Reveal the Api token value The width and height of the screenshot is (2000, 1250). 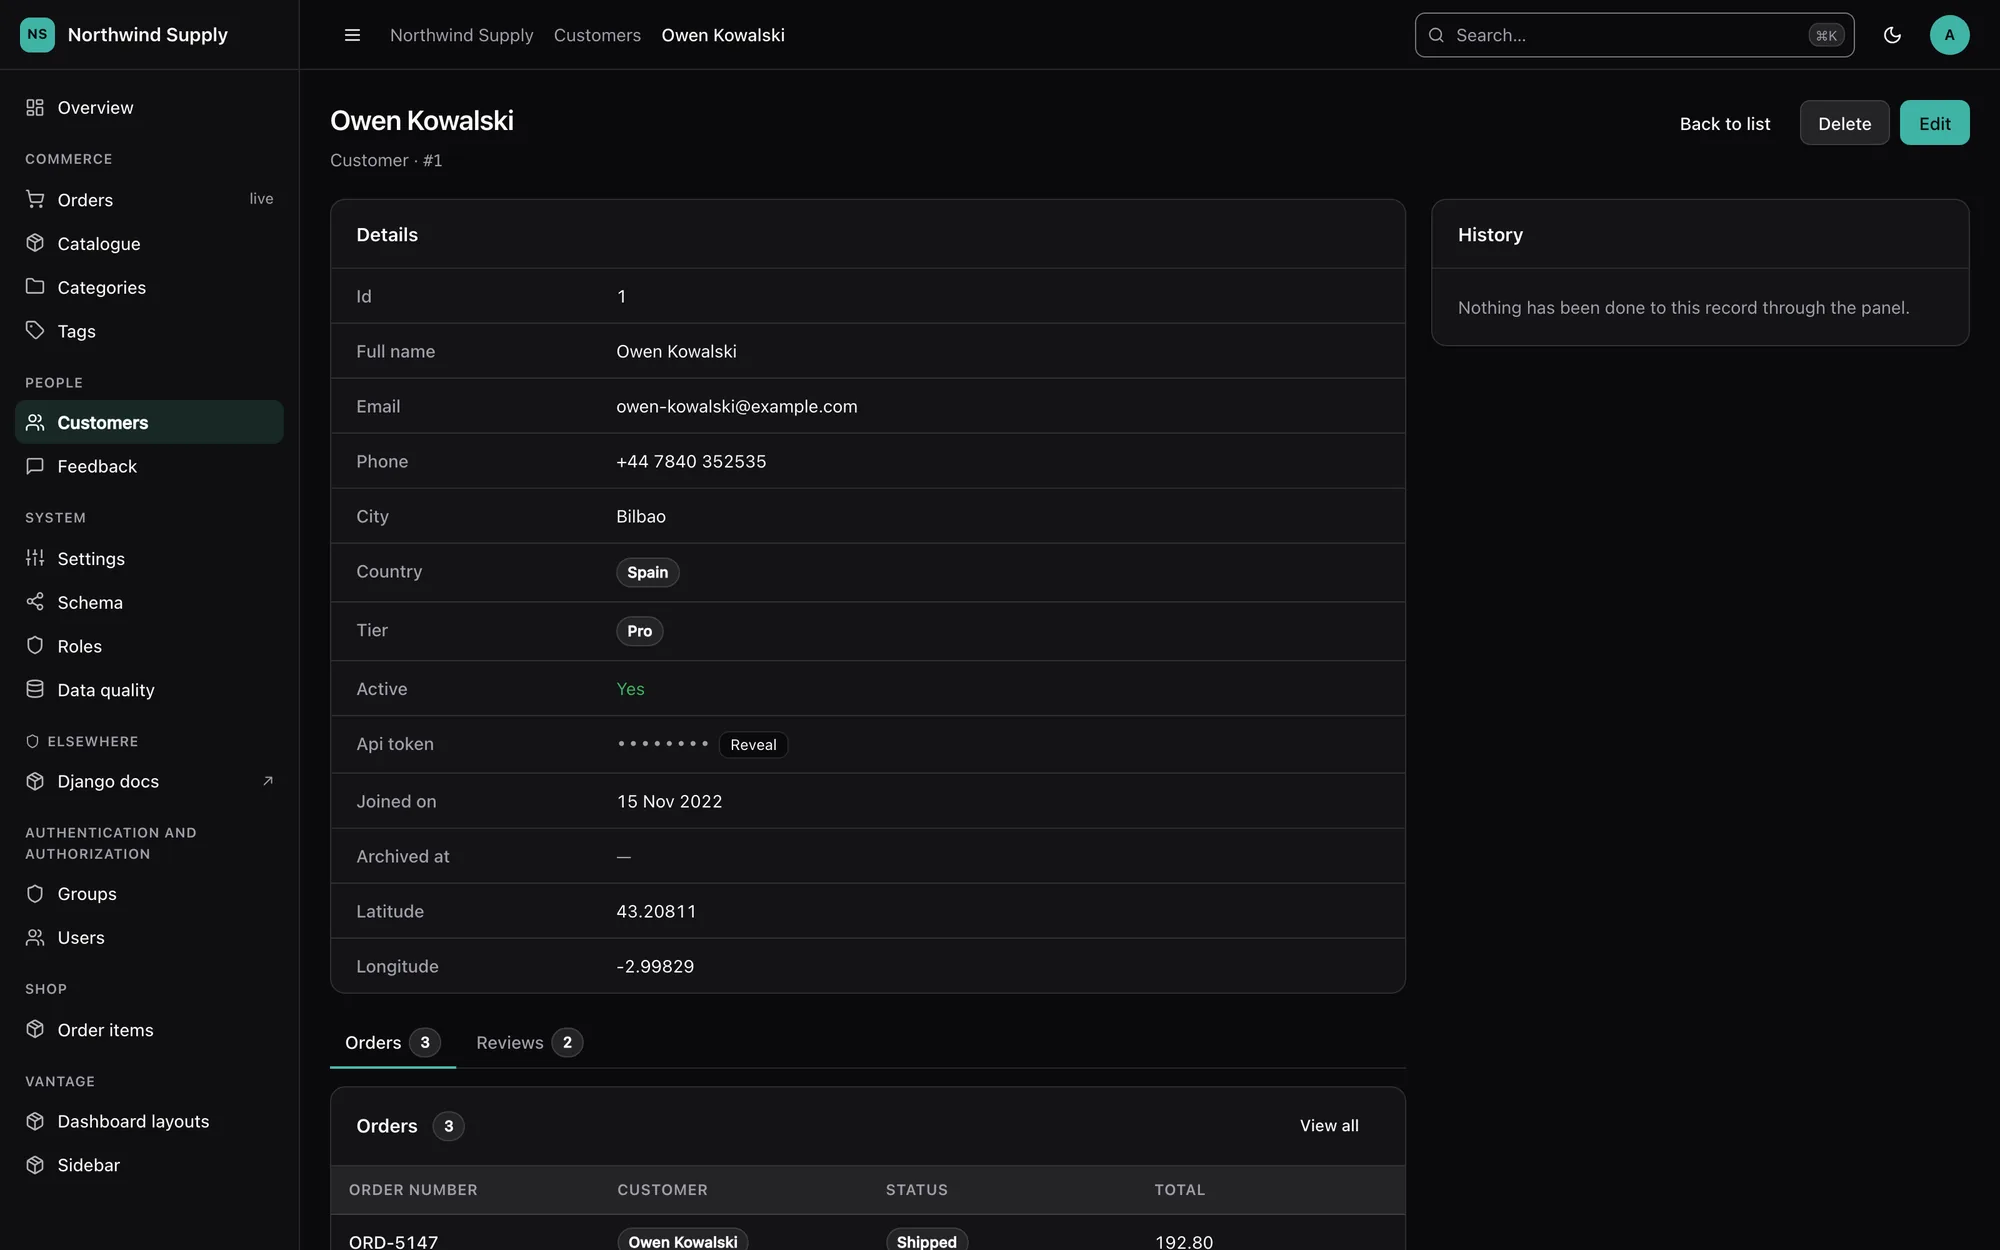[753, 745]
